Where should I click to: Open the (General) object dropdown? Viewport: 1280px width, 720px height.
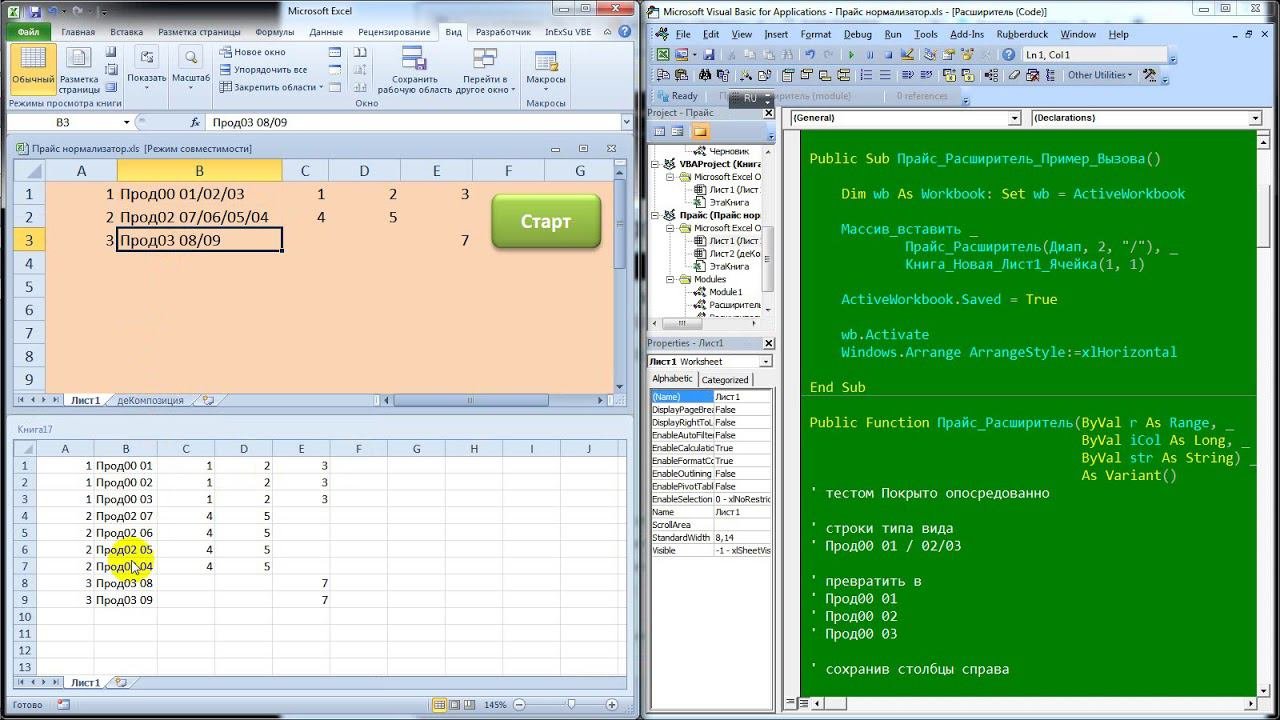point(1013,118)
